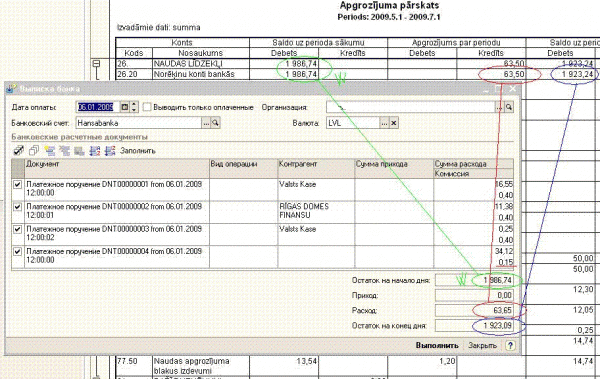Open the calendar picker beside payment date
This screenshot has height=379, width=600.
(125, 107)
